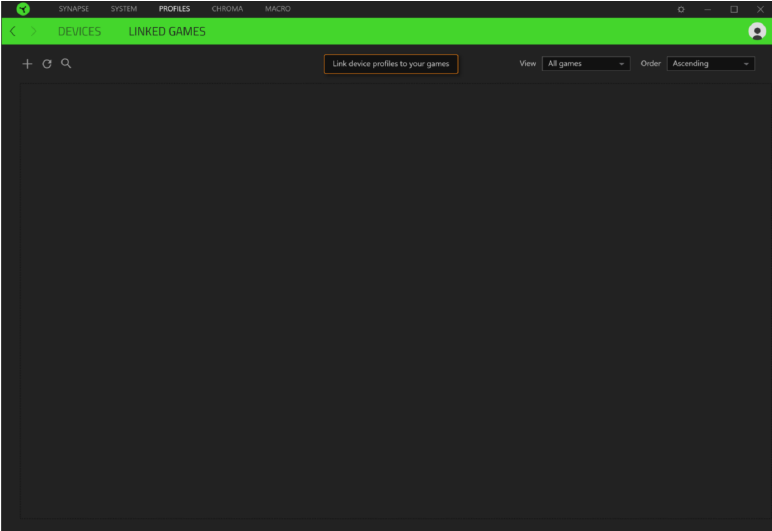This screenshot has width=772, height=531.
Task: Open the game search magnifier
Action: click(66, 63)
